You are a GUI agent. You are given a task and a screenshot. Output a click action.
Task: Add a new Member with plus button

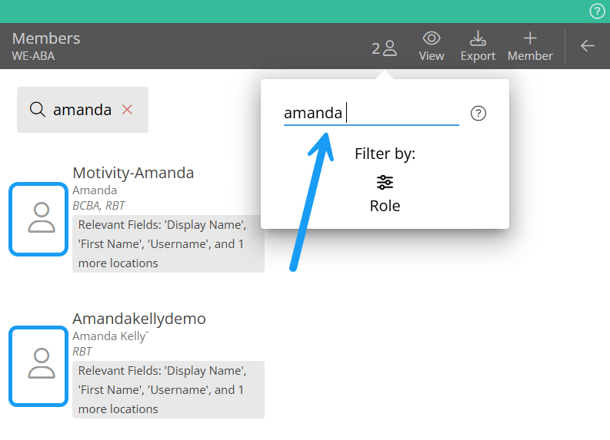(x=530, y=45)
